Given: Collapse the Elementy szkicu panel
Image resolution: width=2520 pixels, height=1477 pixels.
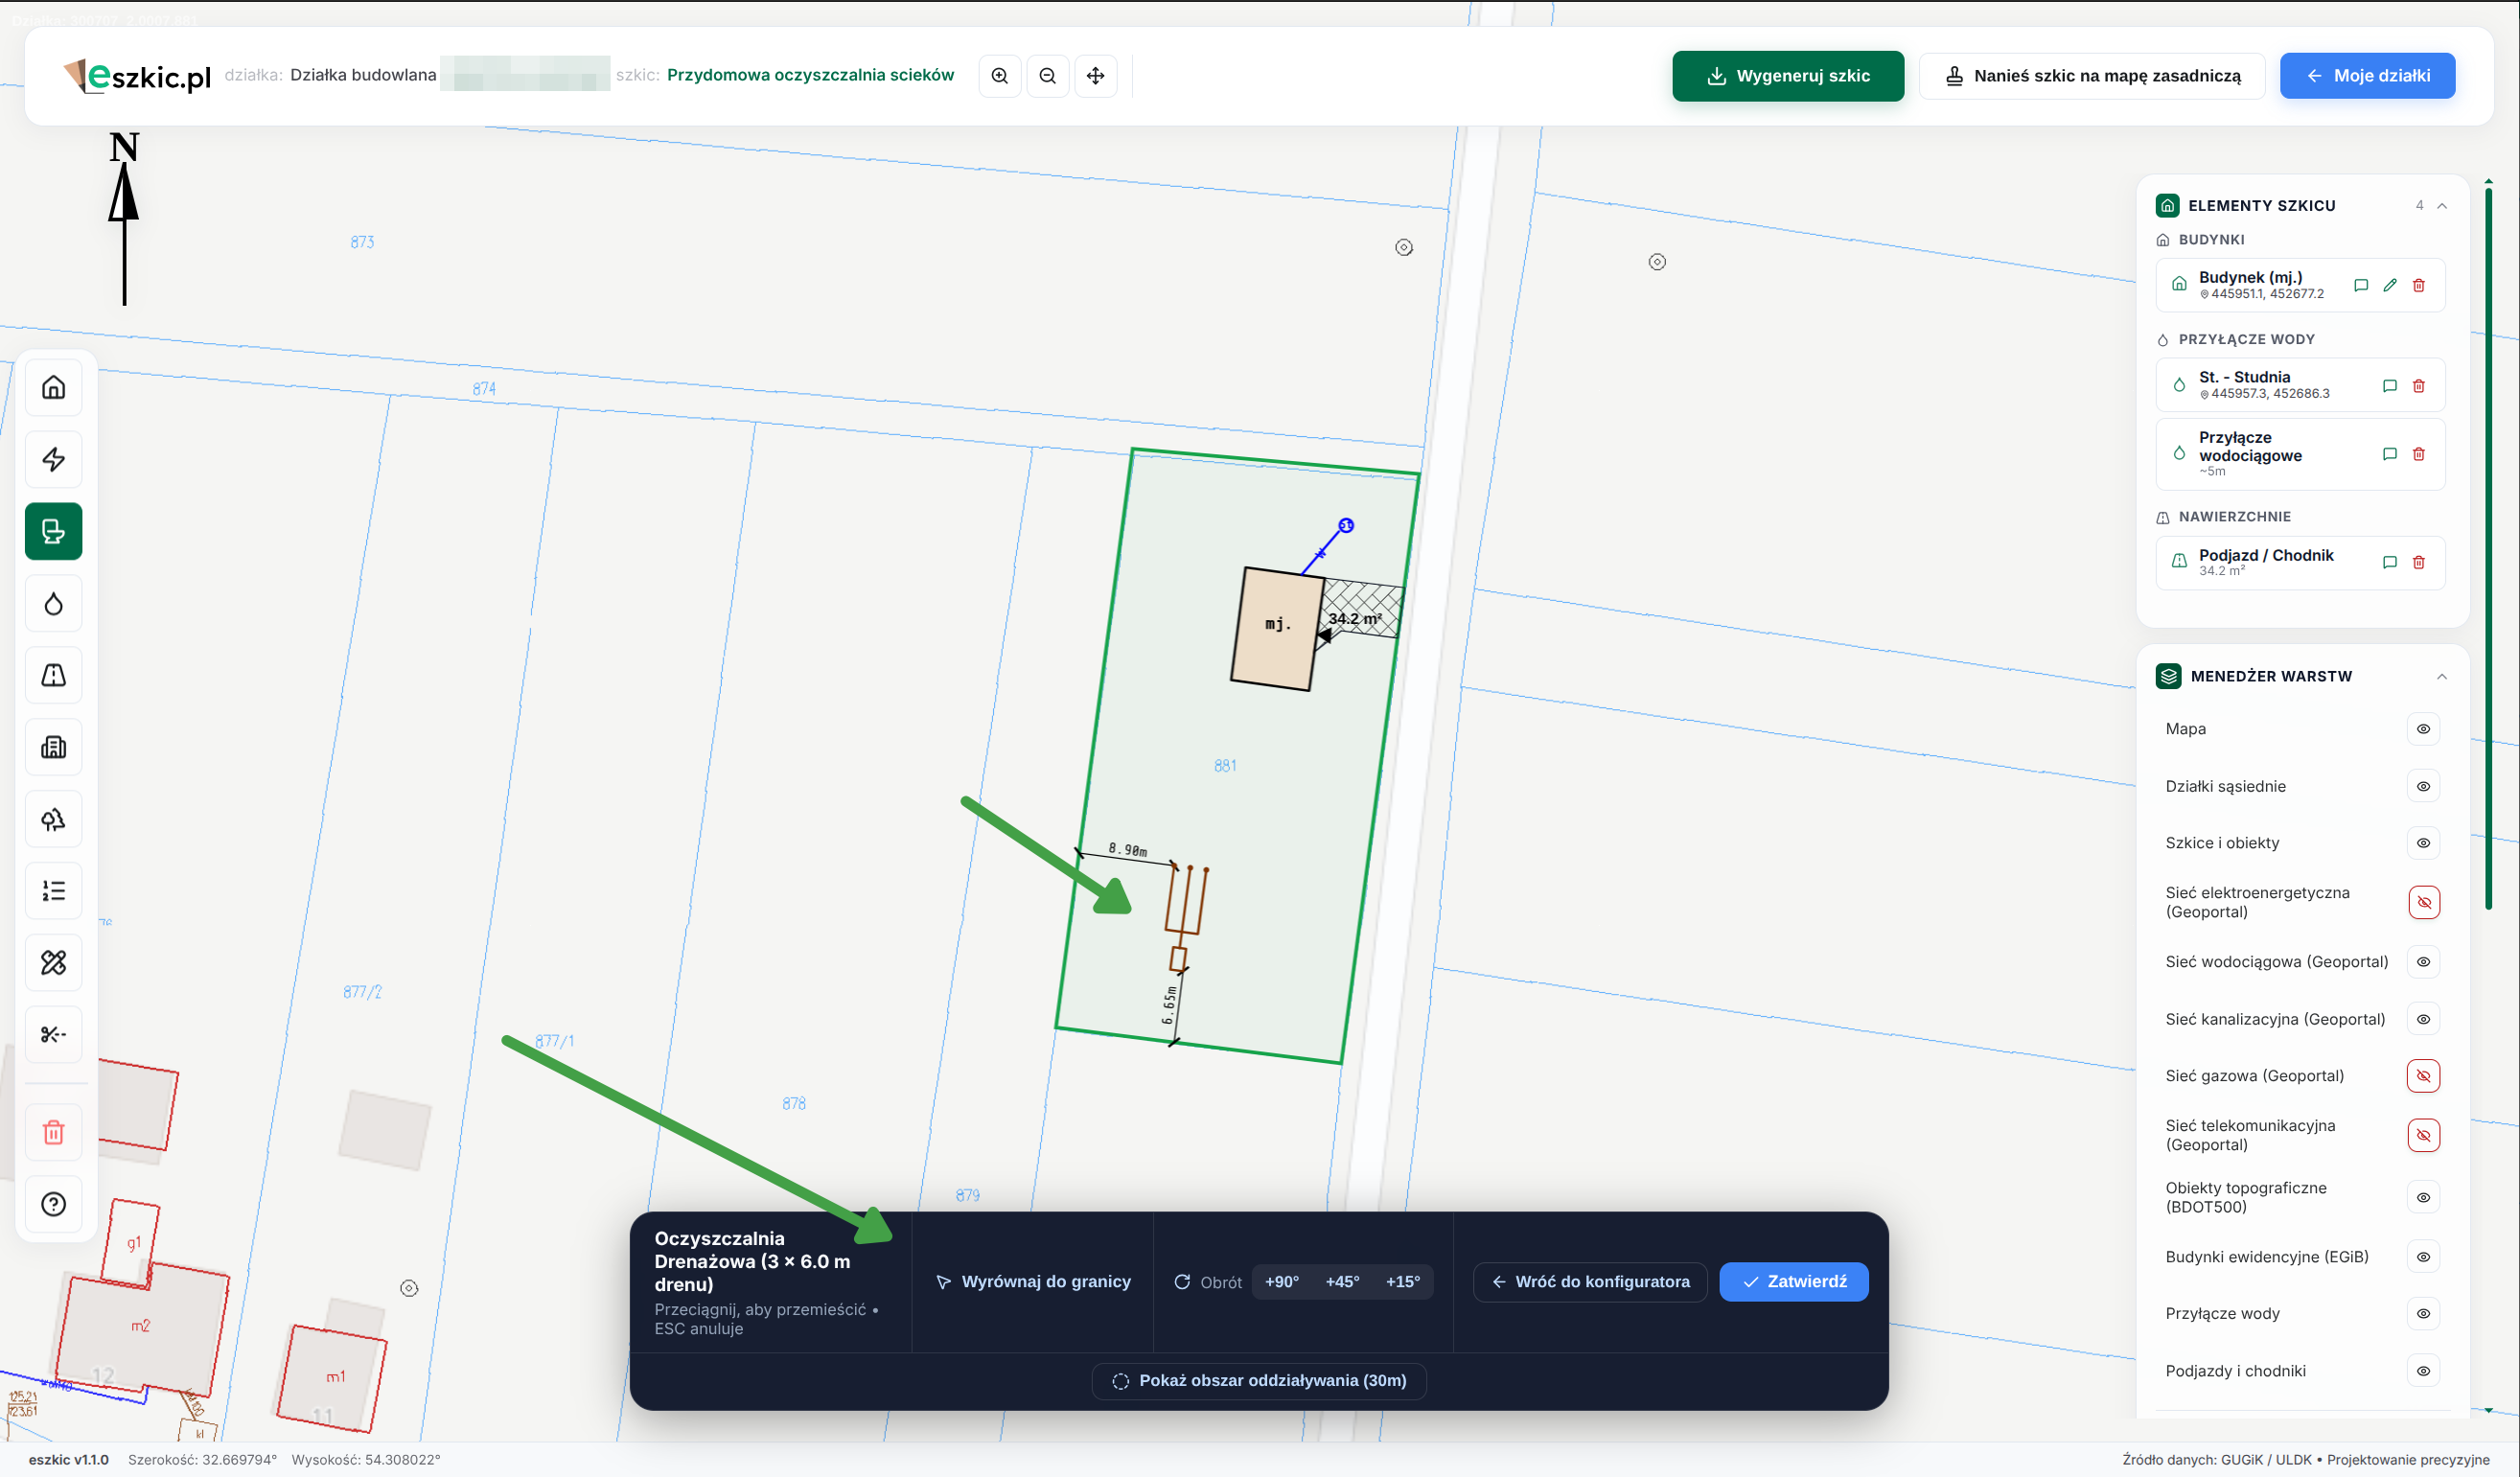Looking at the screenshot, I should tap(2441, 206).
